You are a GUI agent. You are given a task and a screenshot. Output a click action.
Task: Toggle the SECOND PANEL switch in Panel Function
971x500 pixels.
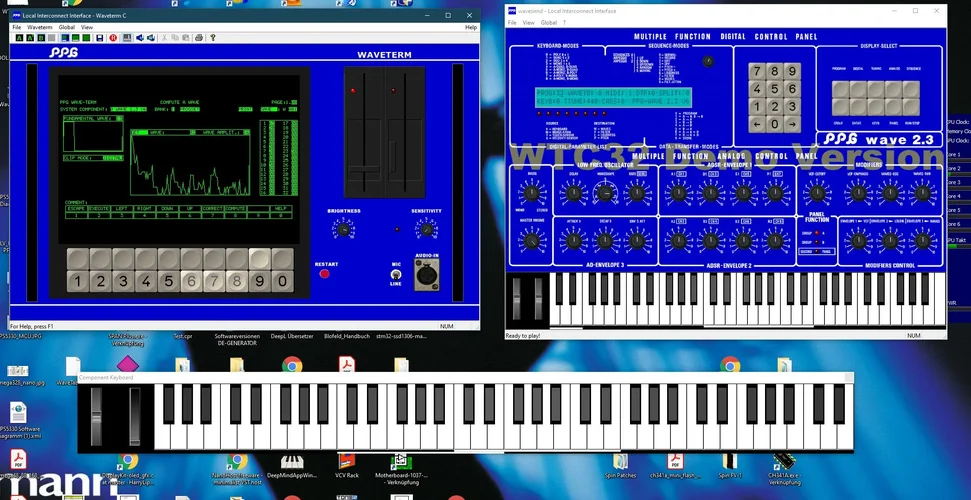coord(817,252)
